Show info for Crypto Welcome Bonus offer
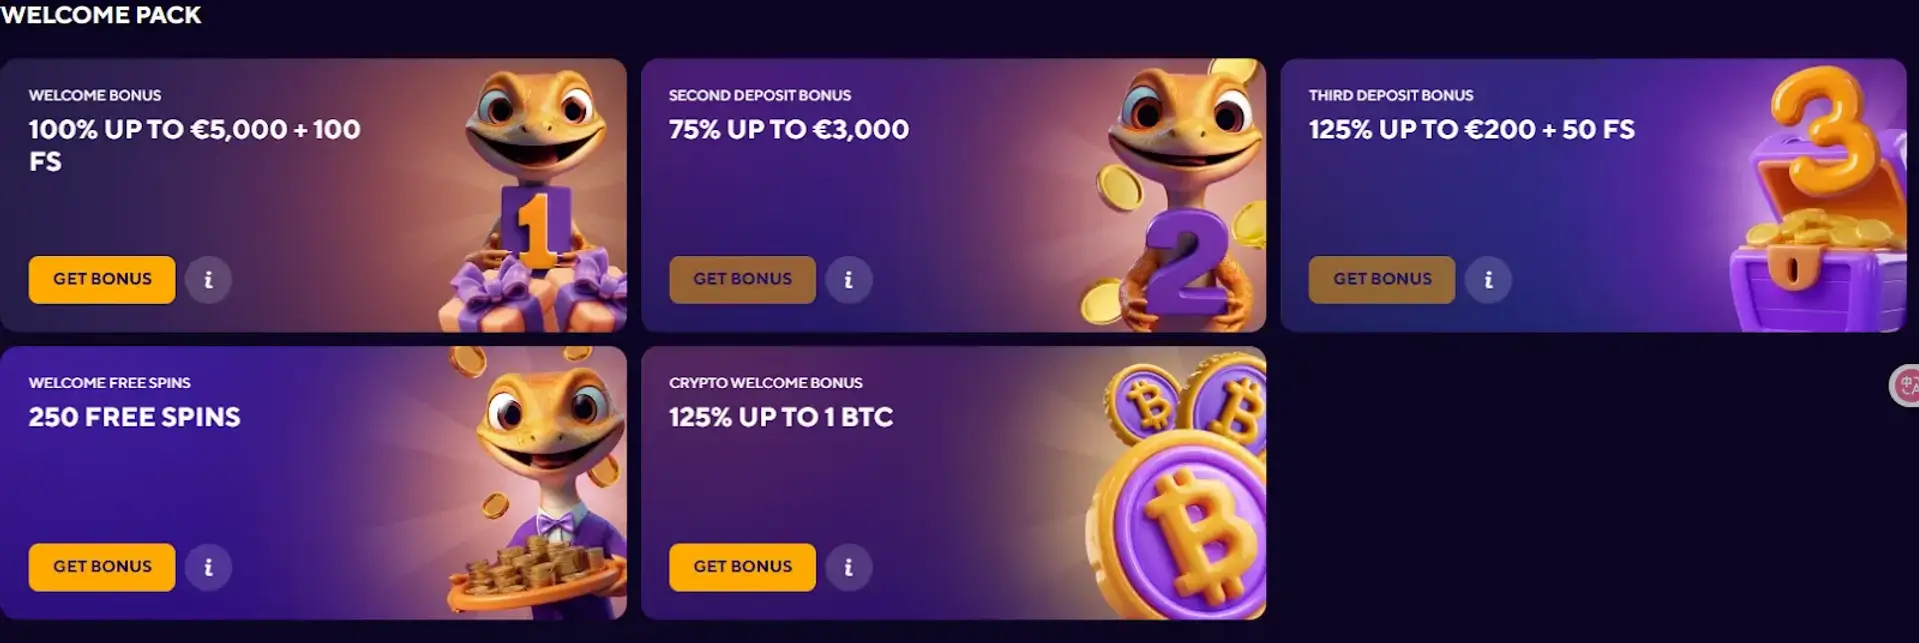Viewport: 1919px width, 643px height. click(x=848, y=567)
